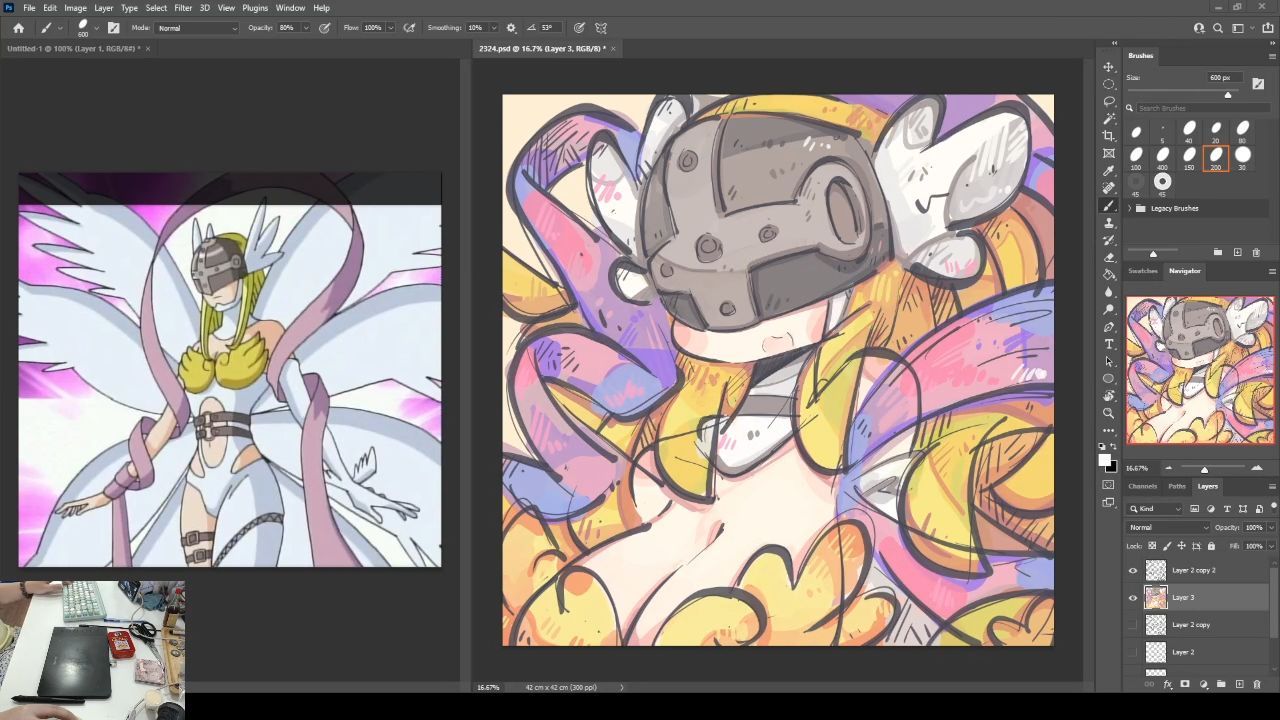The image size is (1280, 720).
Task: Switch to Untitled-1 document tab
Action: [x=72, y=48]
